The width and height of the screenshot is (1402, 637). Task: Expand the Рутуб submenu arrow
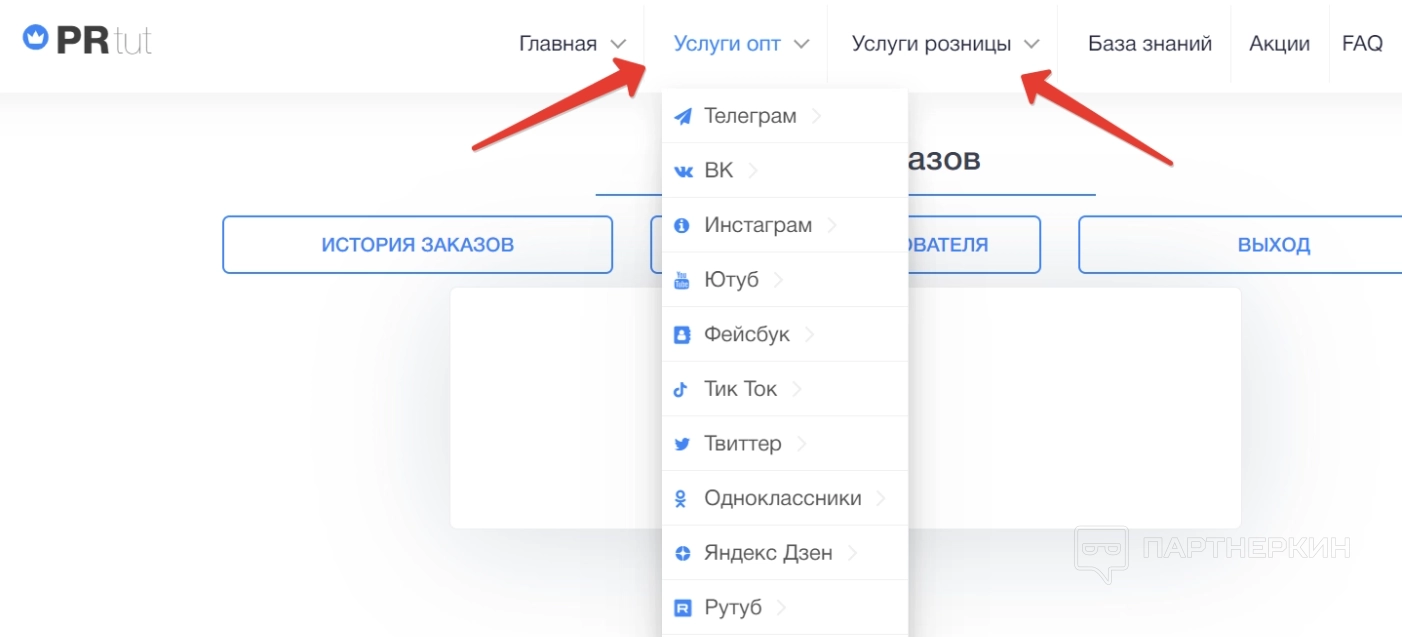pyautogui.click(x=780, y=606)
